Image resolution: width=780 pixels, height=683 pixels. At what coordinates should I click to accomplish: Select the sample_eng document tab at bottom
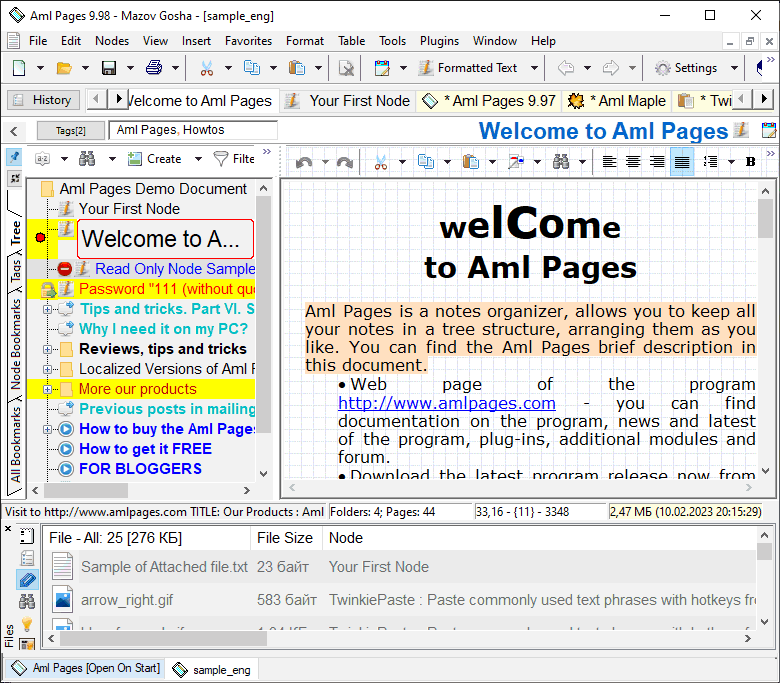point(213,670)
